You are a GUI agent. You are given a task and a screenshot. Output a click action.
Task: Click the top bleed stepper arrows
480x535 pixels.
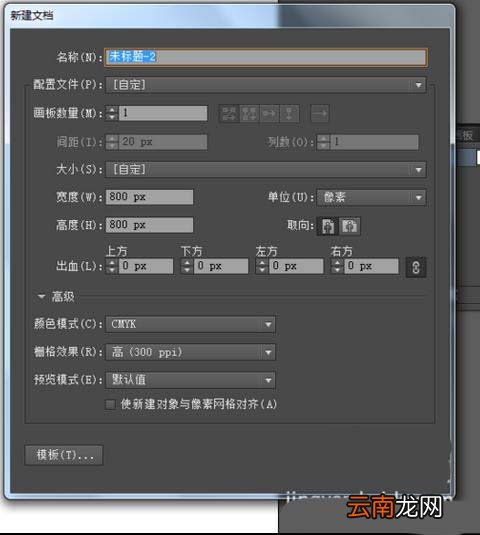(x=112, y=266)
